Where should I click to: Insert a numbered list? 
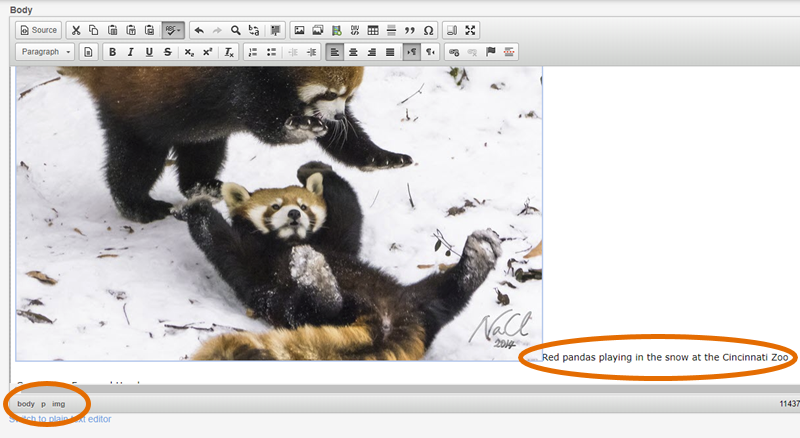pyautogui.click(x=253, y=52)
